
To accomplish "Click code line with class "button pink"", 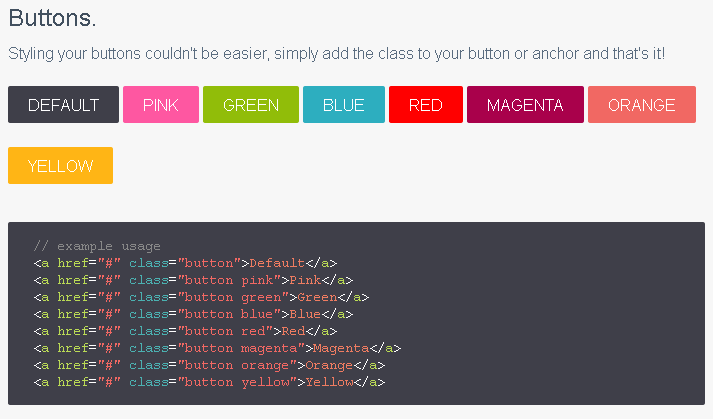I will (193, 280).
